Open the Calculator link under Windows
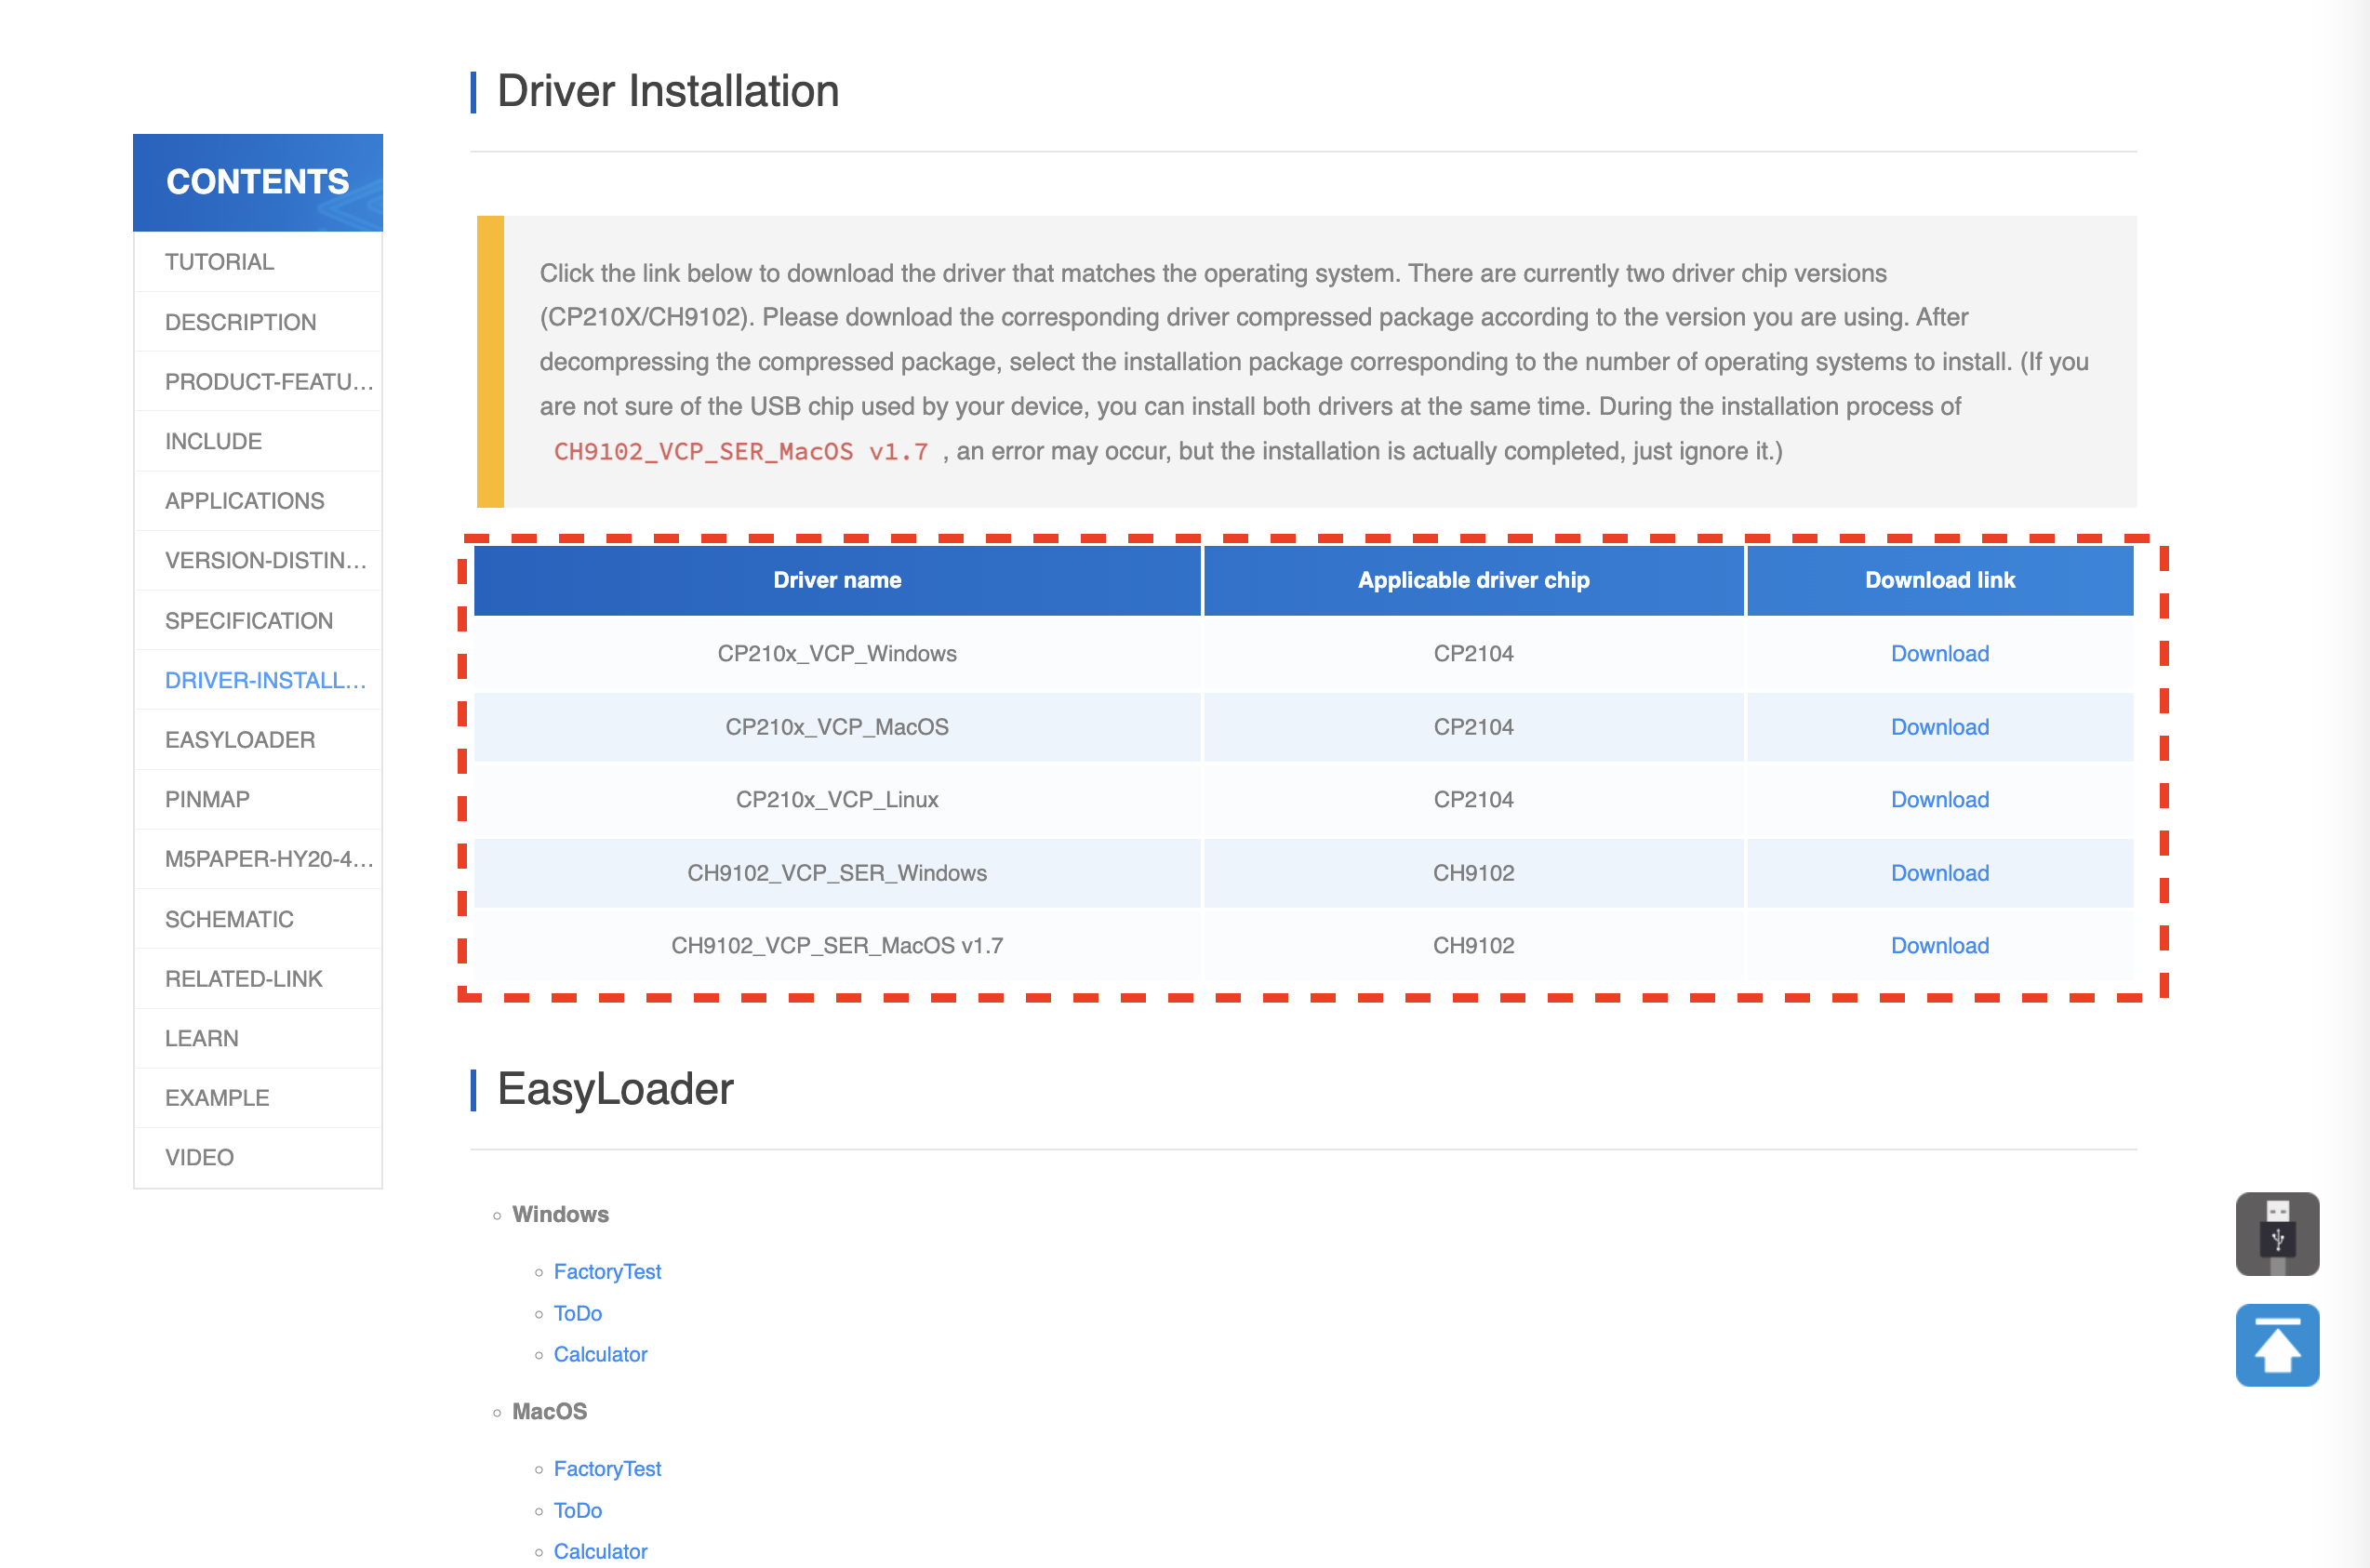Image resolution: width=2370 pixels, height=1568 pixels. (x=600, y=1354)
